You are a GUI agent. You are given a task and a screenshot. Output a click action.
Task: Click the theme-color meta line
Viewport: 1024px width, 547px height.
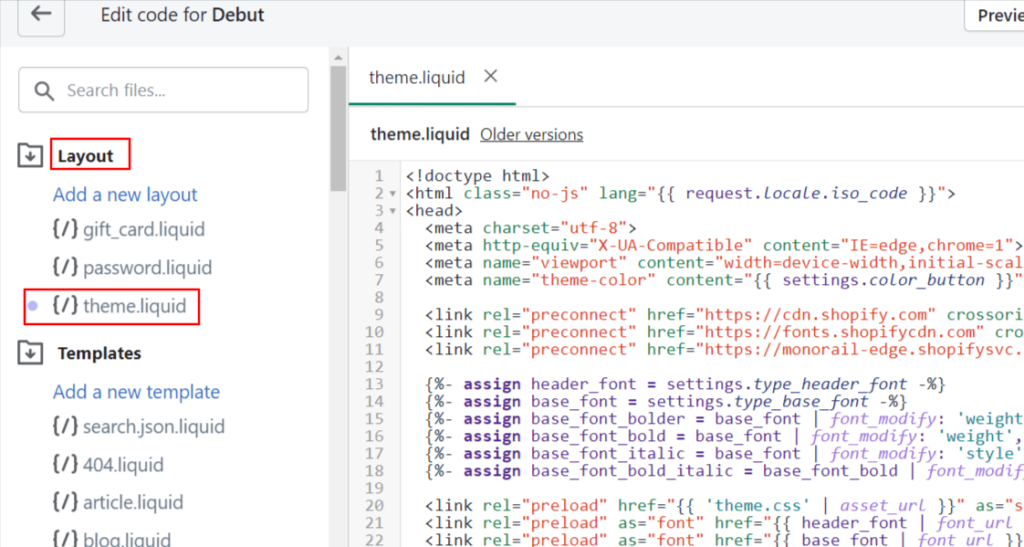pyautogui.click(x=723, y=281)
